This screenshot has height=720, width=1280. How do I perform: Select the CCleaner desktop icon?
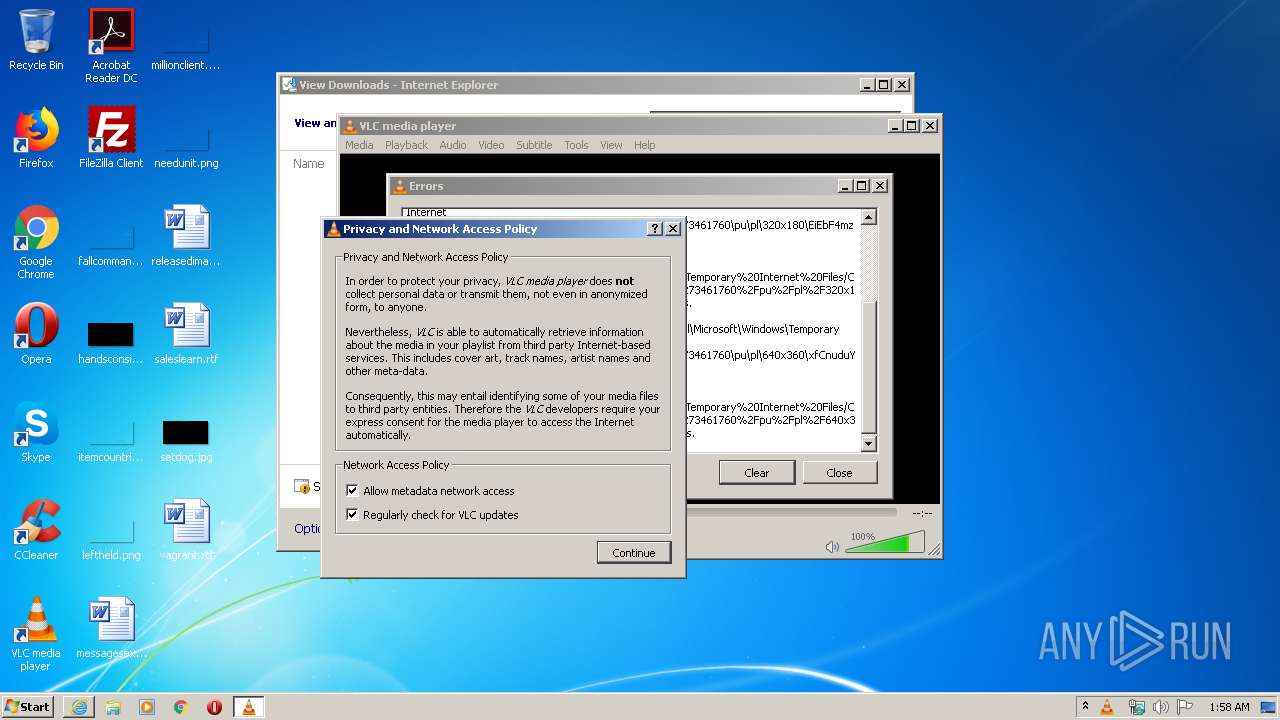(x=36, y=530)
